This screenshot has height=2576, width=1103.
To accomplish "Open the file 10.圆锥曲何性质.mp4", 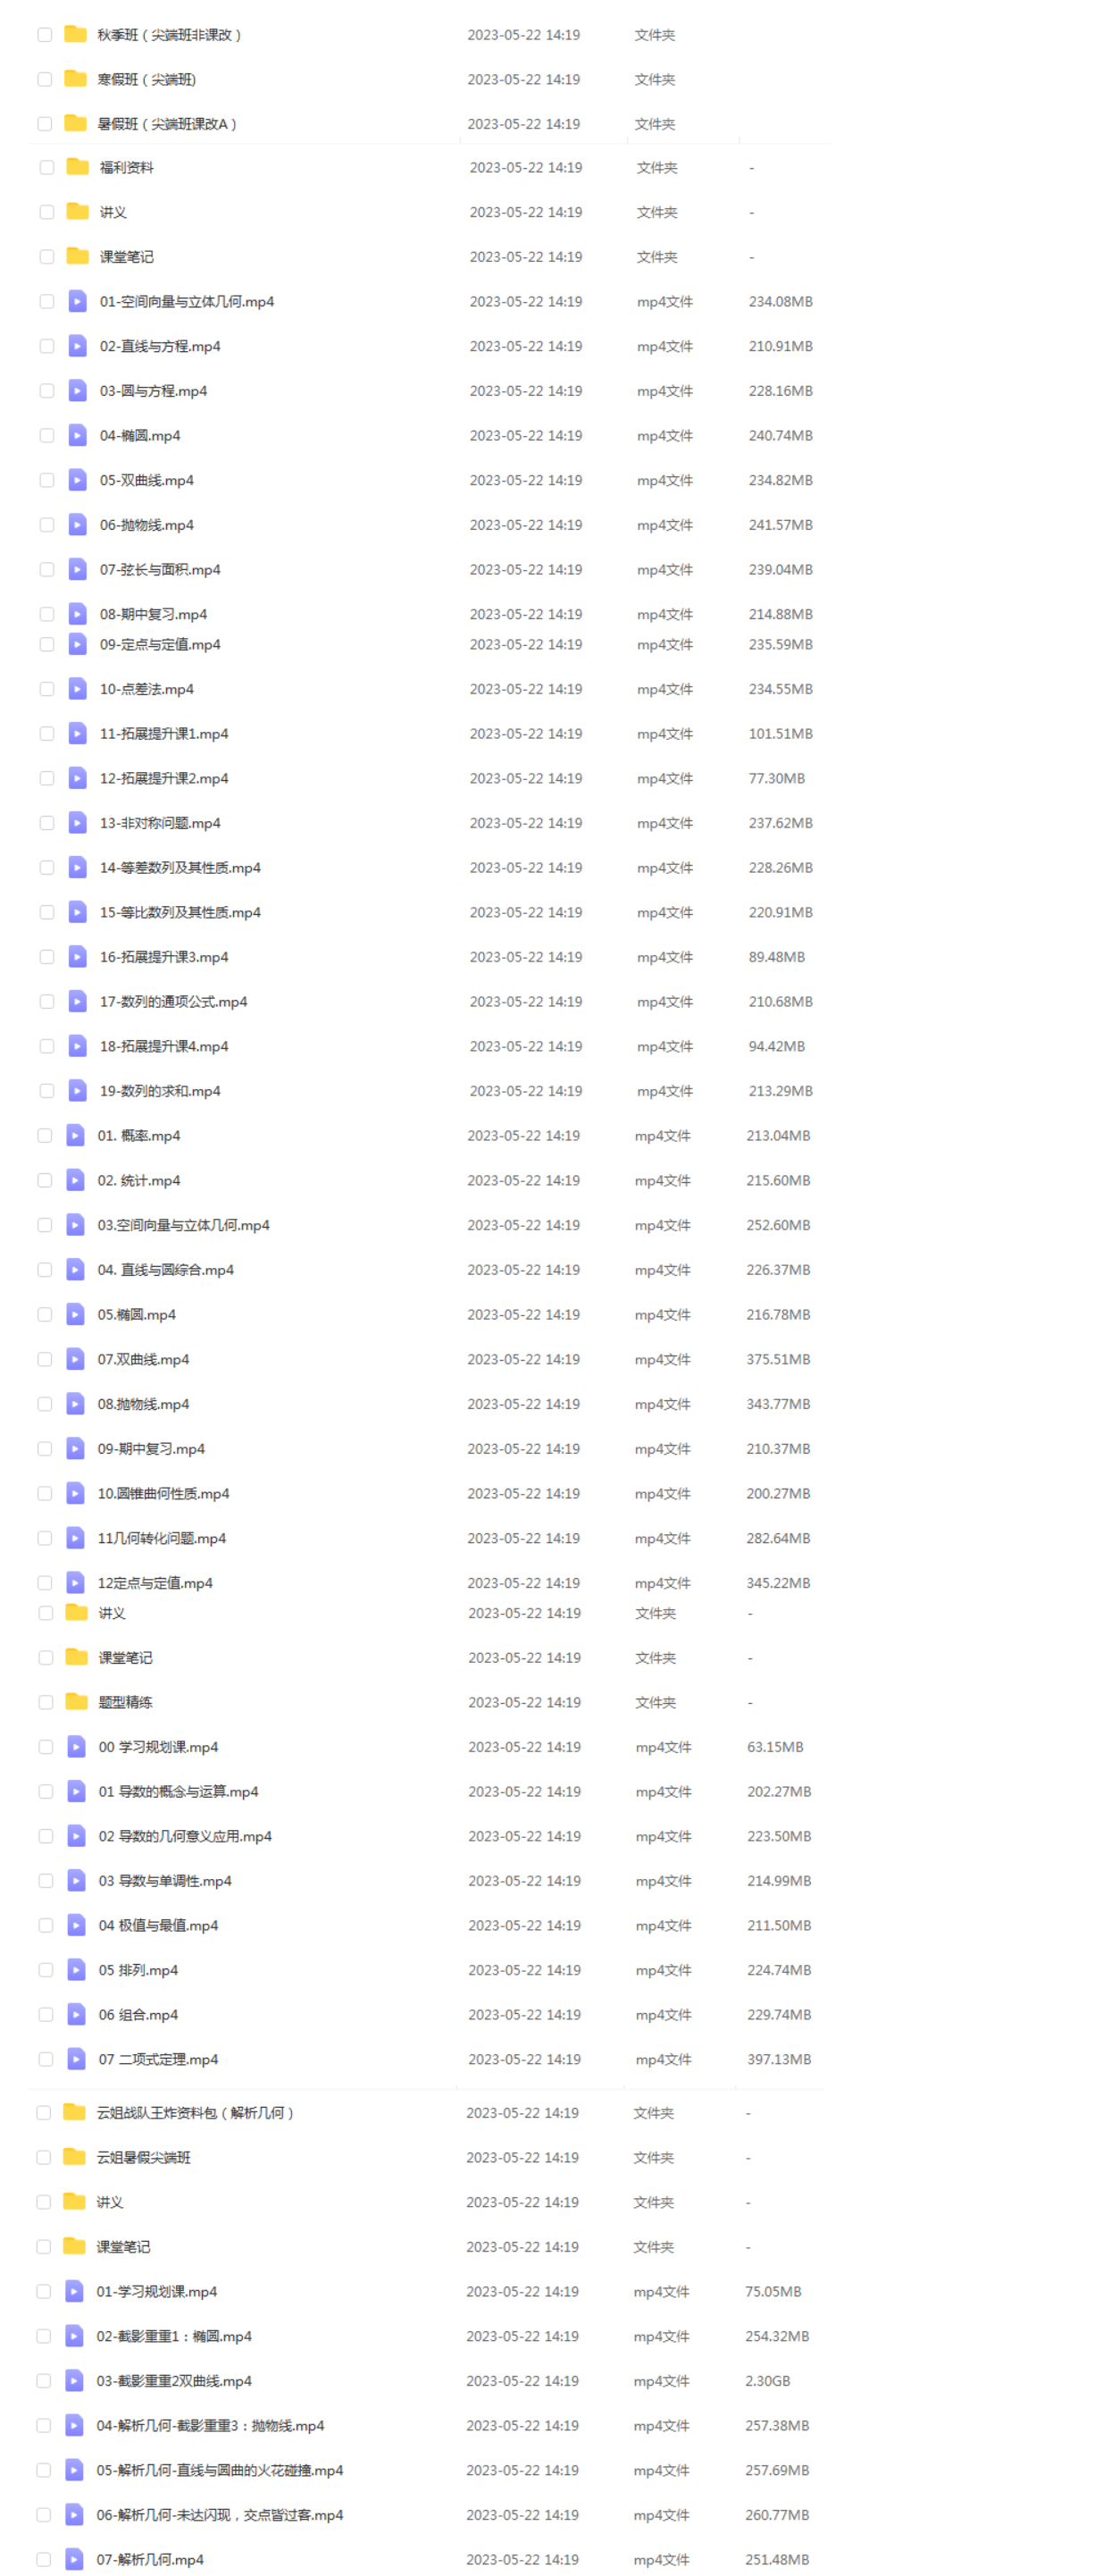I will pos(164,1493).
